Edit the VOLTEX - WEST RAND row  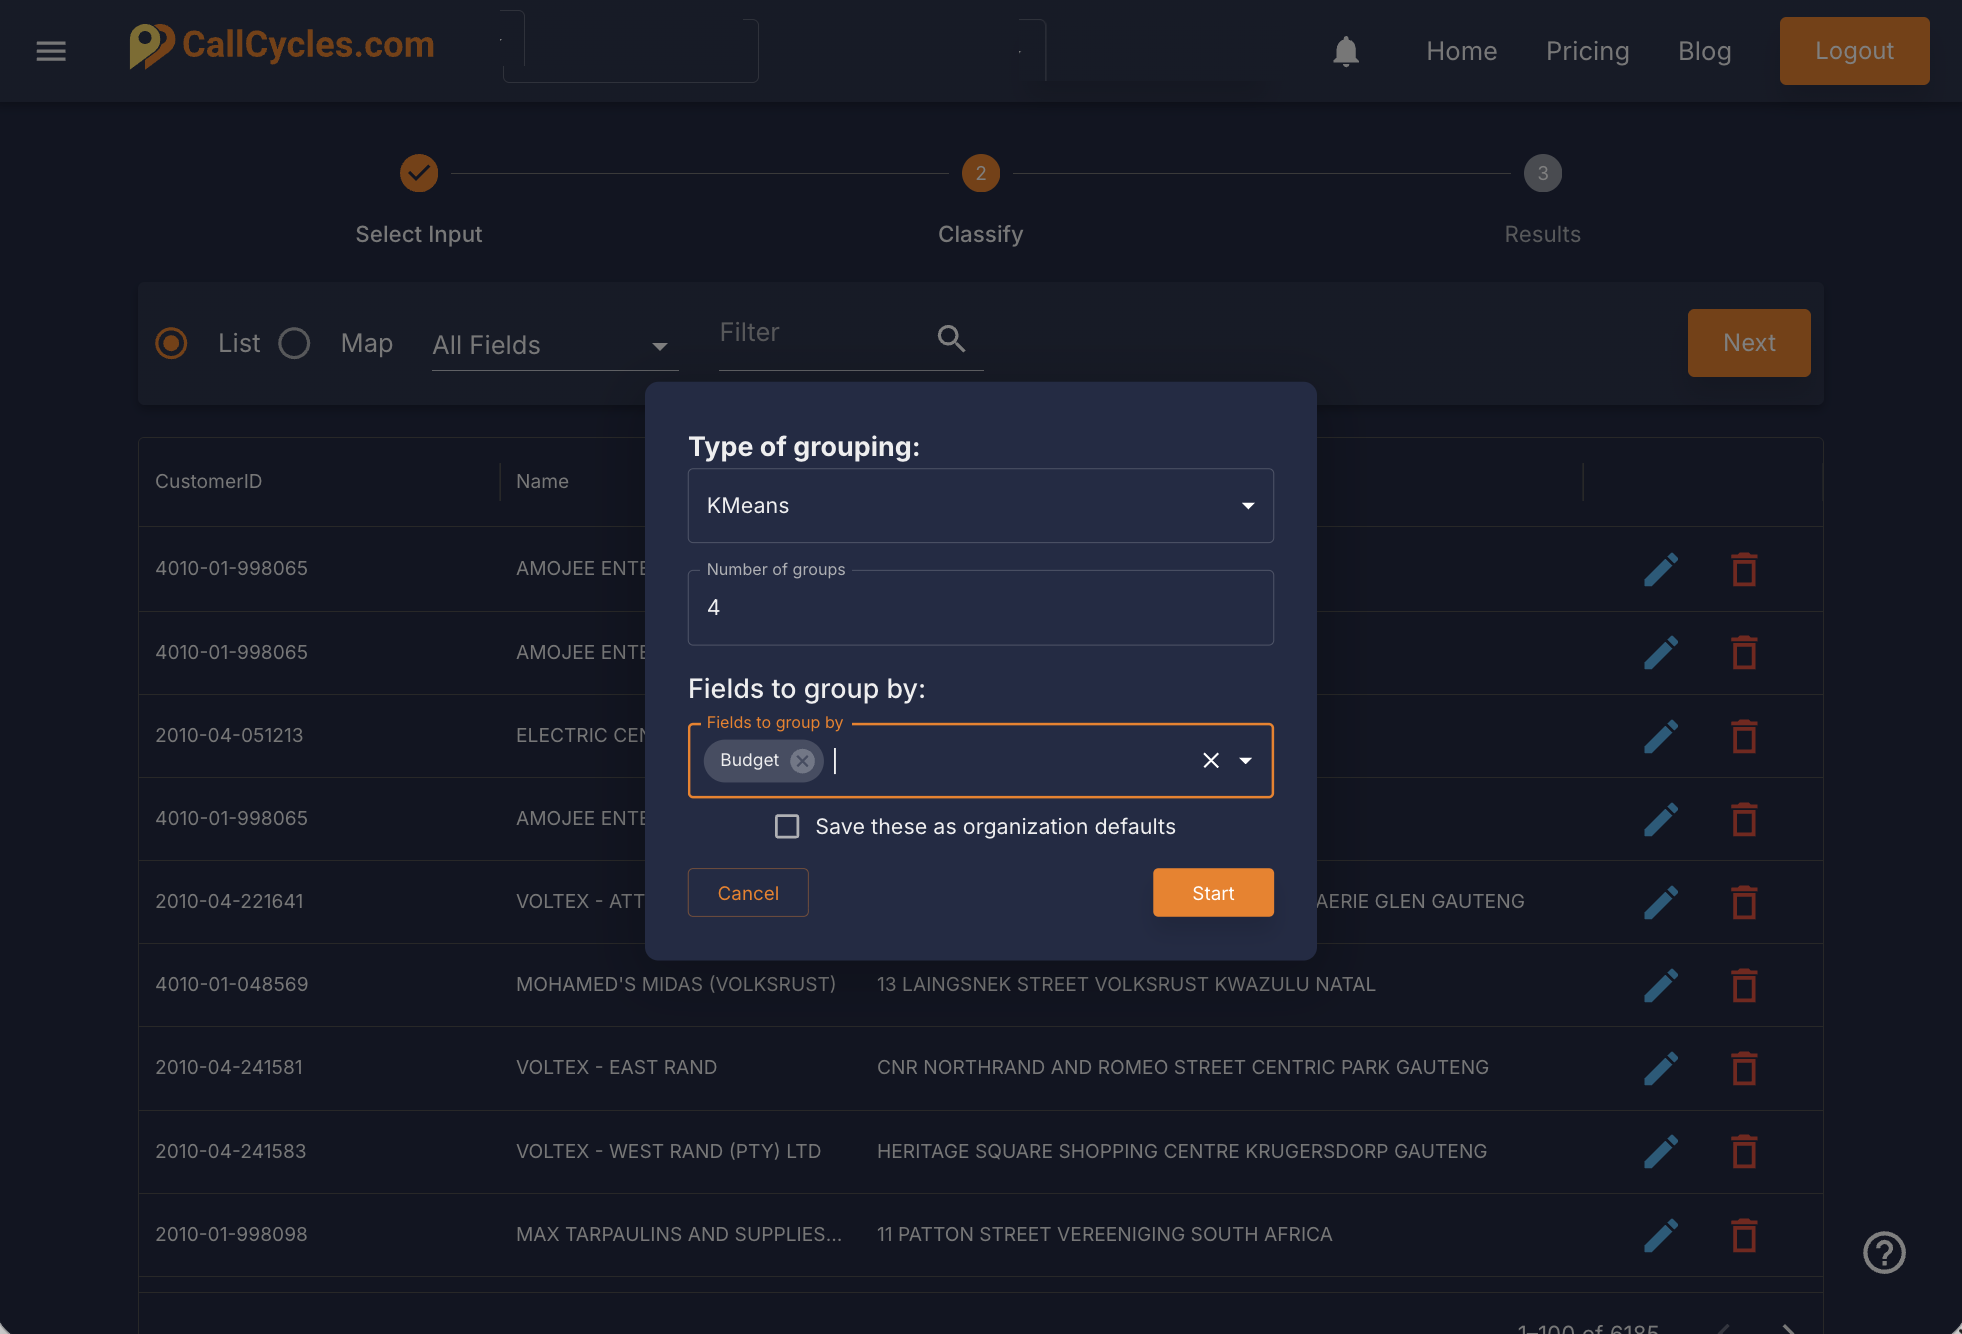click(1661, 1152)
